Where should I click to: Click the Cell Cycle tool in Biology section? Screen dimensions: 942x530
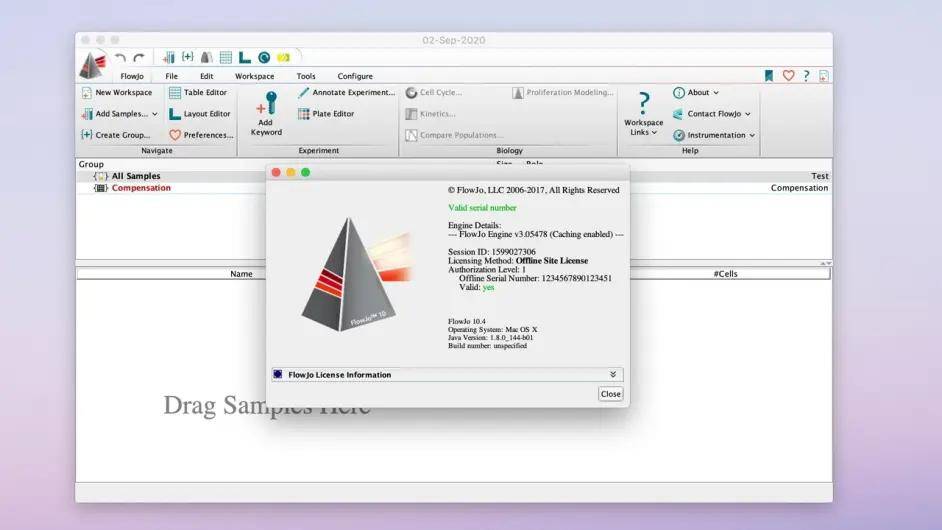click(x=434, y=93)
